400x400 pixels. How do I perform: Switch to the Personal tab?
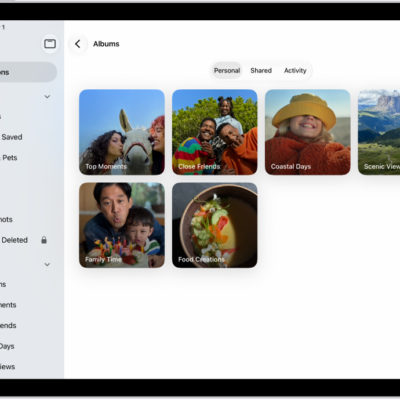[x=227, y=70]
